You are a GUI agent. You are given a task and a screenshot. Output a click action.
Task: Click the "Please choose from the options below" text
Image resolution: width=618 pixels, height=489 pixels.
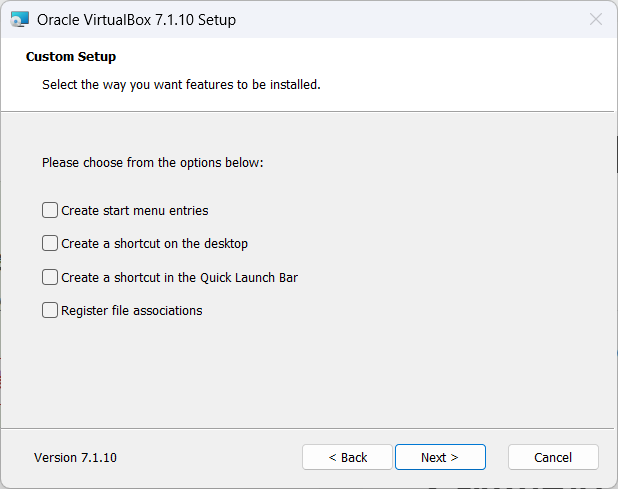coord(152,162)
